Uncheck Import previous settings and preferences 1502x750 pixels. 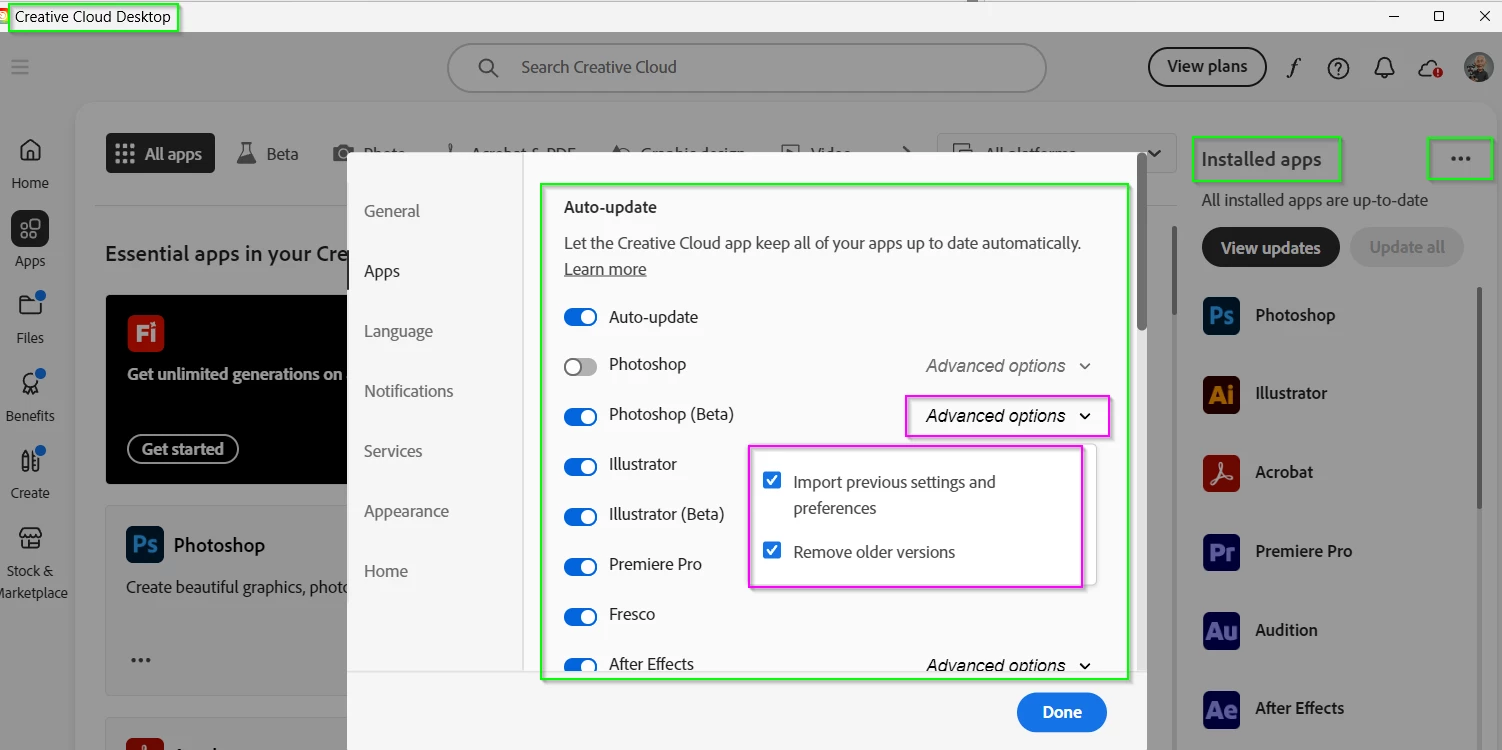(772, 480)
